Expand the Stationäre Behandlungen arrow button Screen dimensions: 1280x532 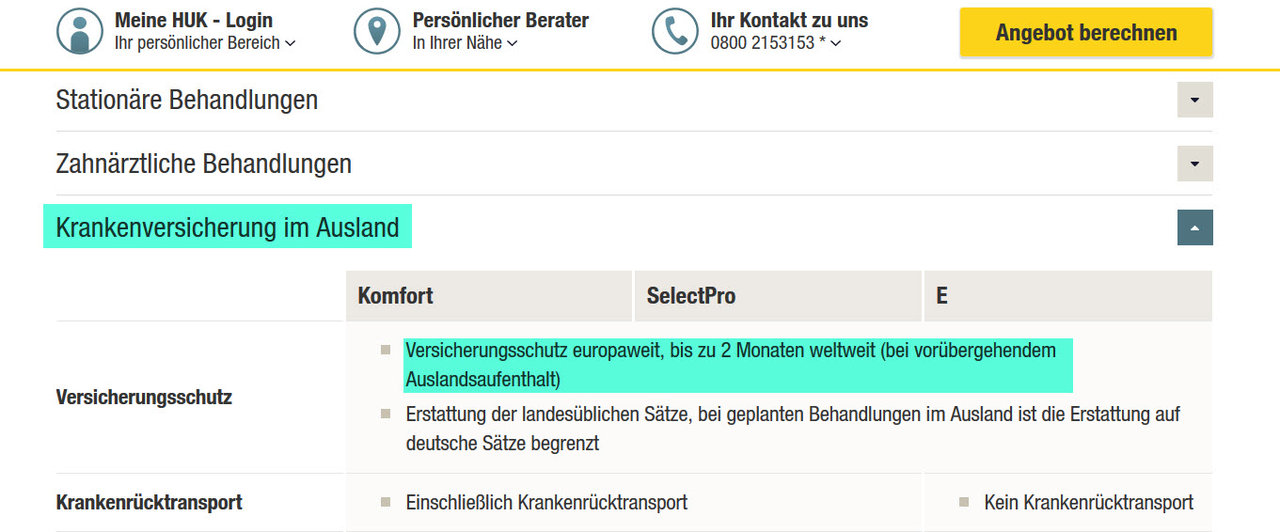[1194, 100]
